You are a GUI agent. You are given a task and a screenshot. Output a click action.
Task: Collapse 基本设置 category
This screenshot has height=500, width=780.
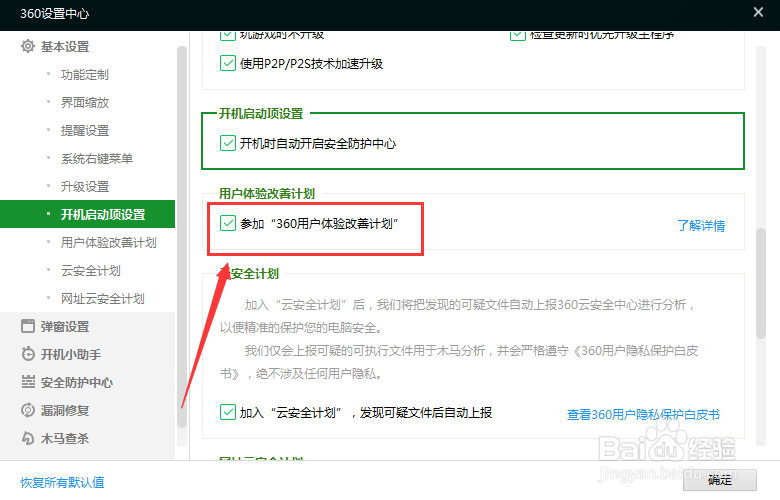65,46
